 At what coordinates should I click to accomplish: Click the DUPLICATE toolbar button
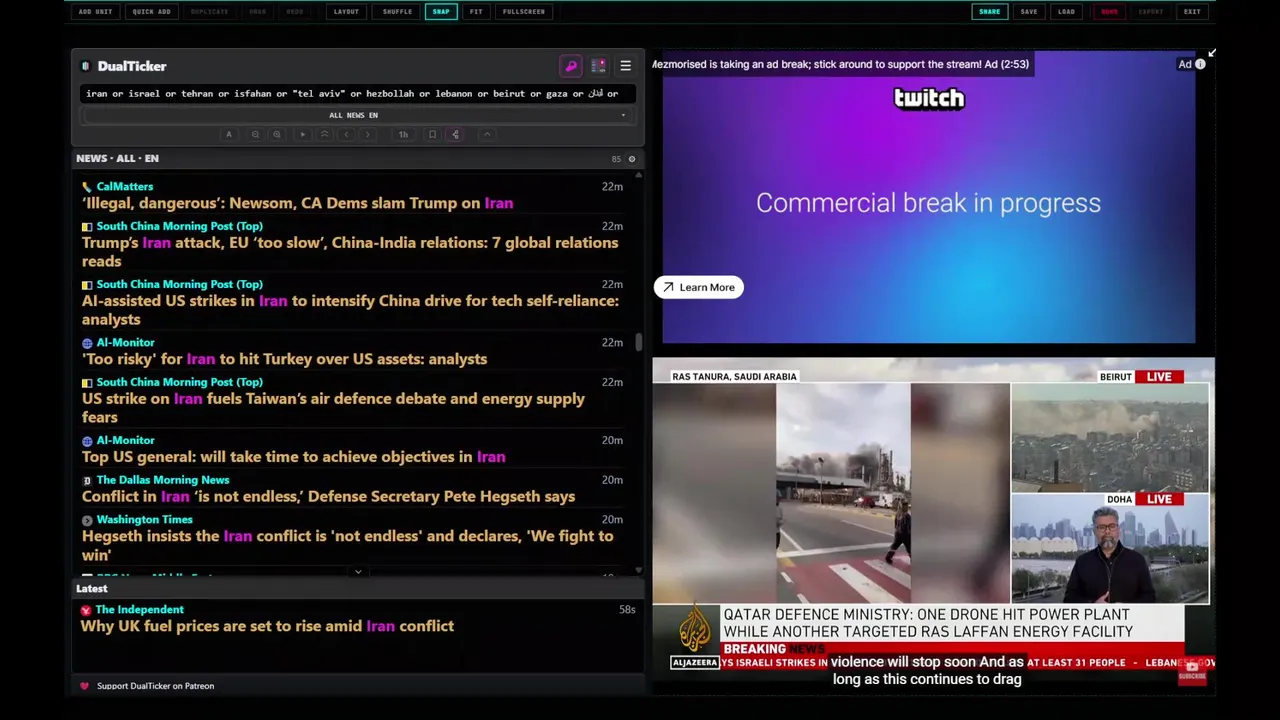tap(209, 12)
